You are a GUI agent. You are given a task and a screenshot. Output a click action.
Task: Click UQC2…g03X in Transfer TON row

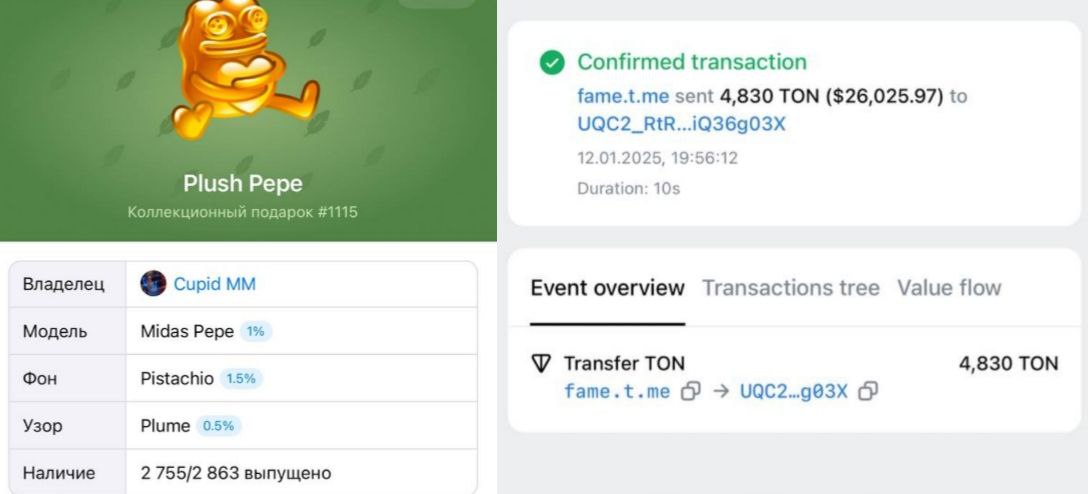793,391
